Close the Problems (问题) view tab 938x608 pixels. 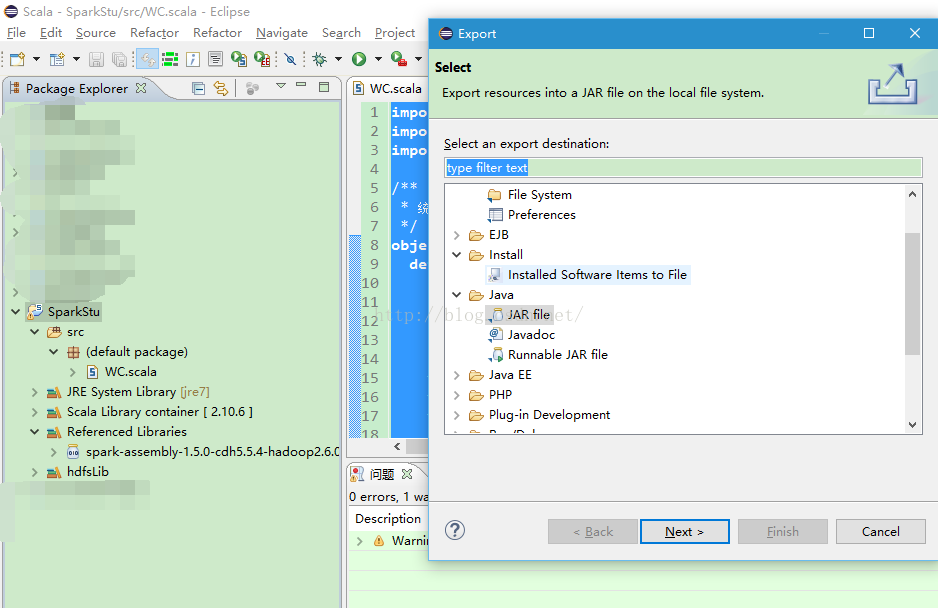[407, 474]
